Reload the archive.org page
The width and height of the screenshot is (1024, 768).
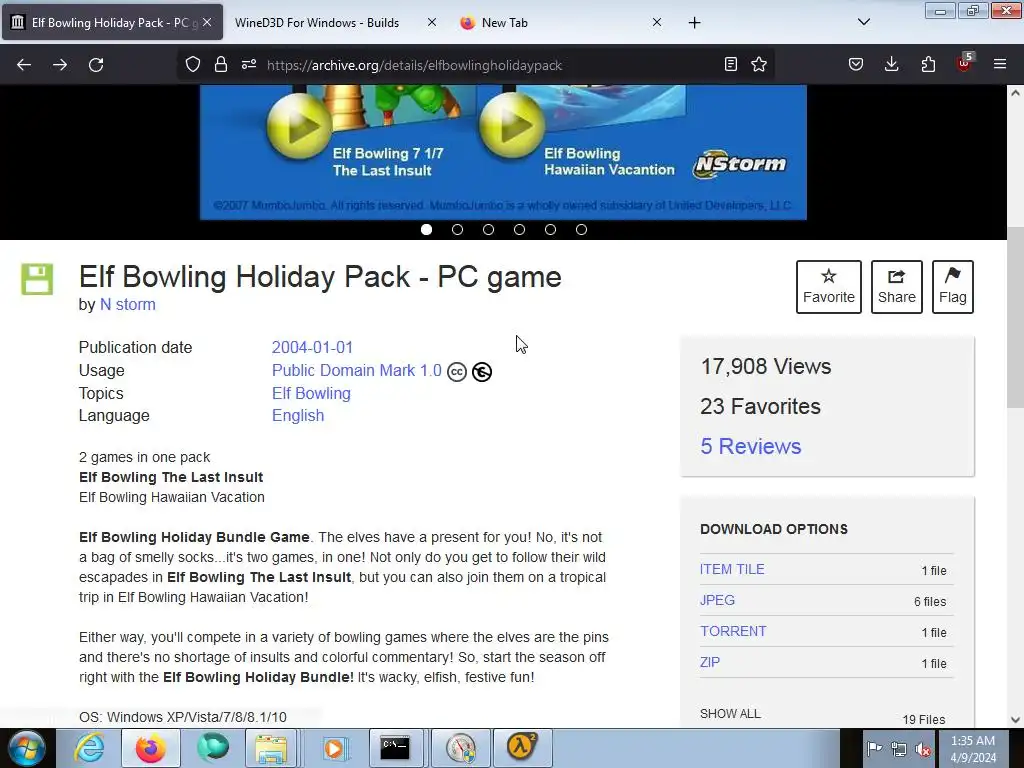(x=96, y=65)
